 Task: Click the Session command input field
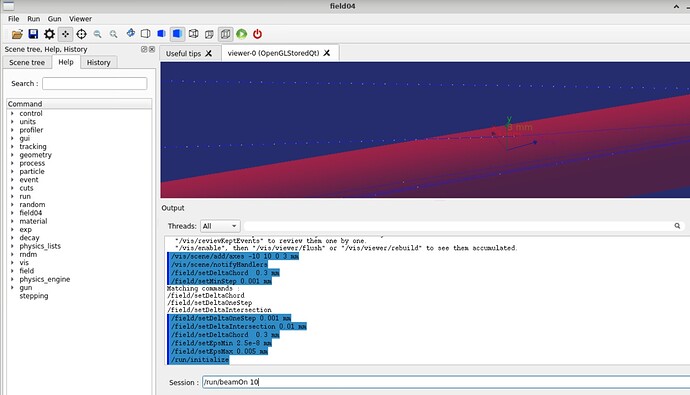pyautogui.click(x=445, y=382)
